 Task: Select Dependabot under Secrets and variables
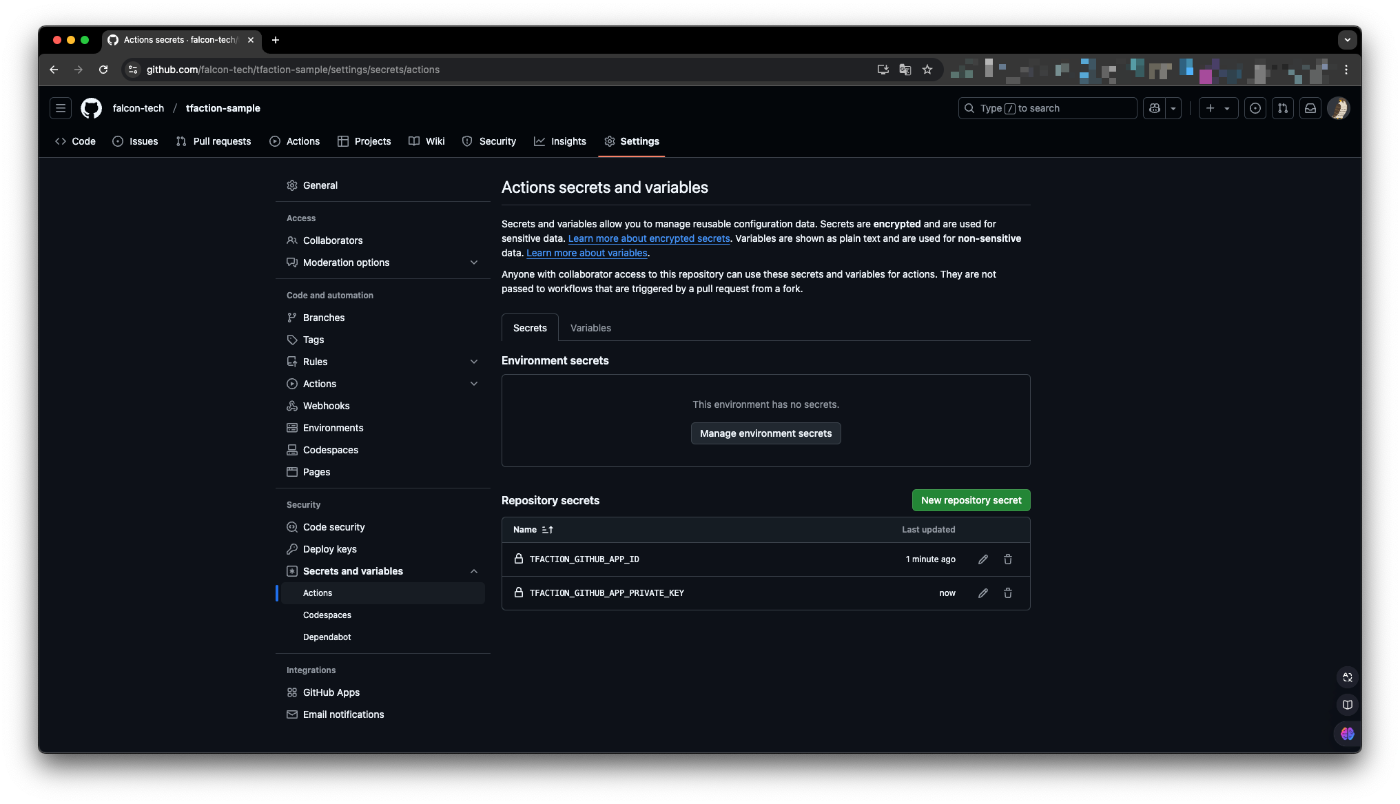click(x=381, y=637)
